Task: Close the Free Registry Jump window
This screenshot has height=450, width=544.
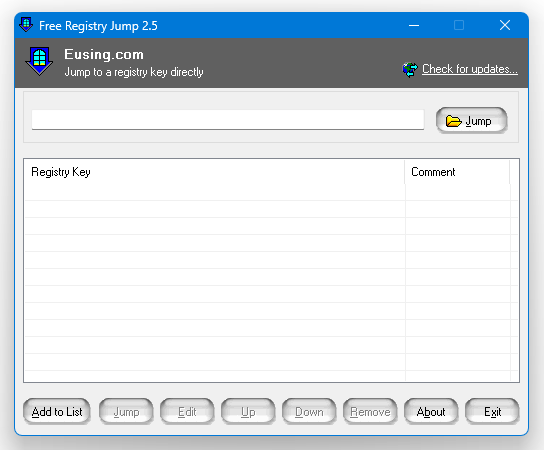Action: tap(505, 25)
